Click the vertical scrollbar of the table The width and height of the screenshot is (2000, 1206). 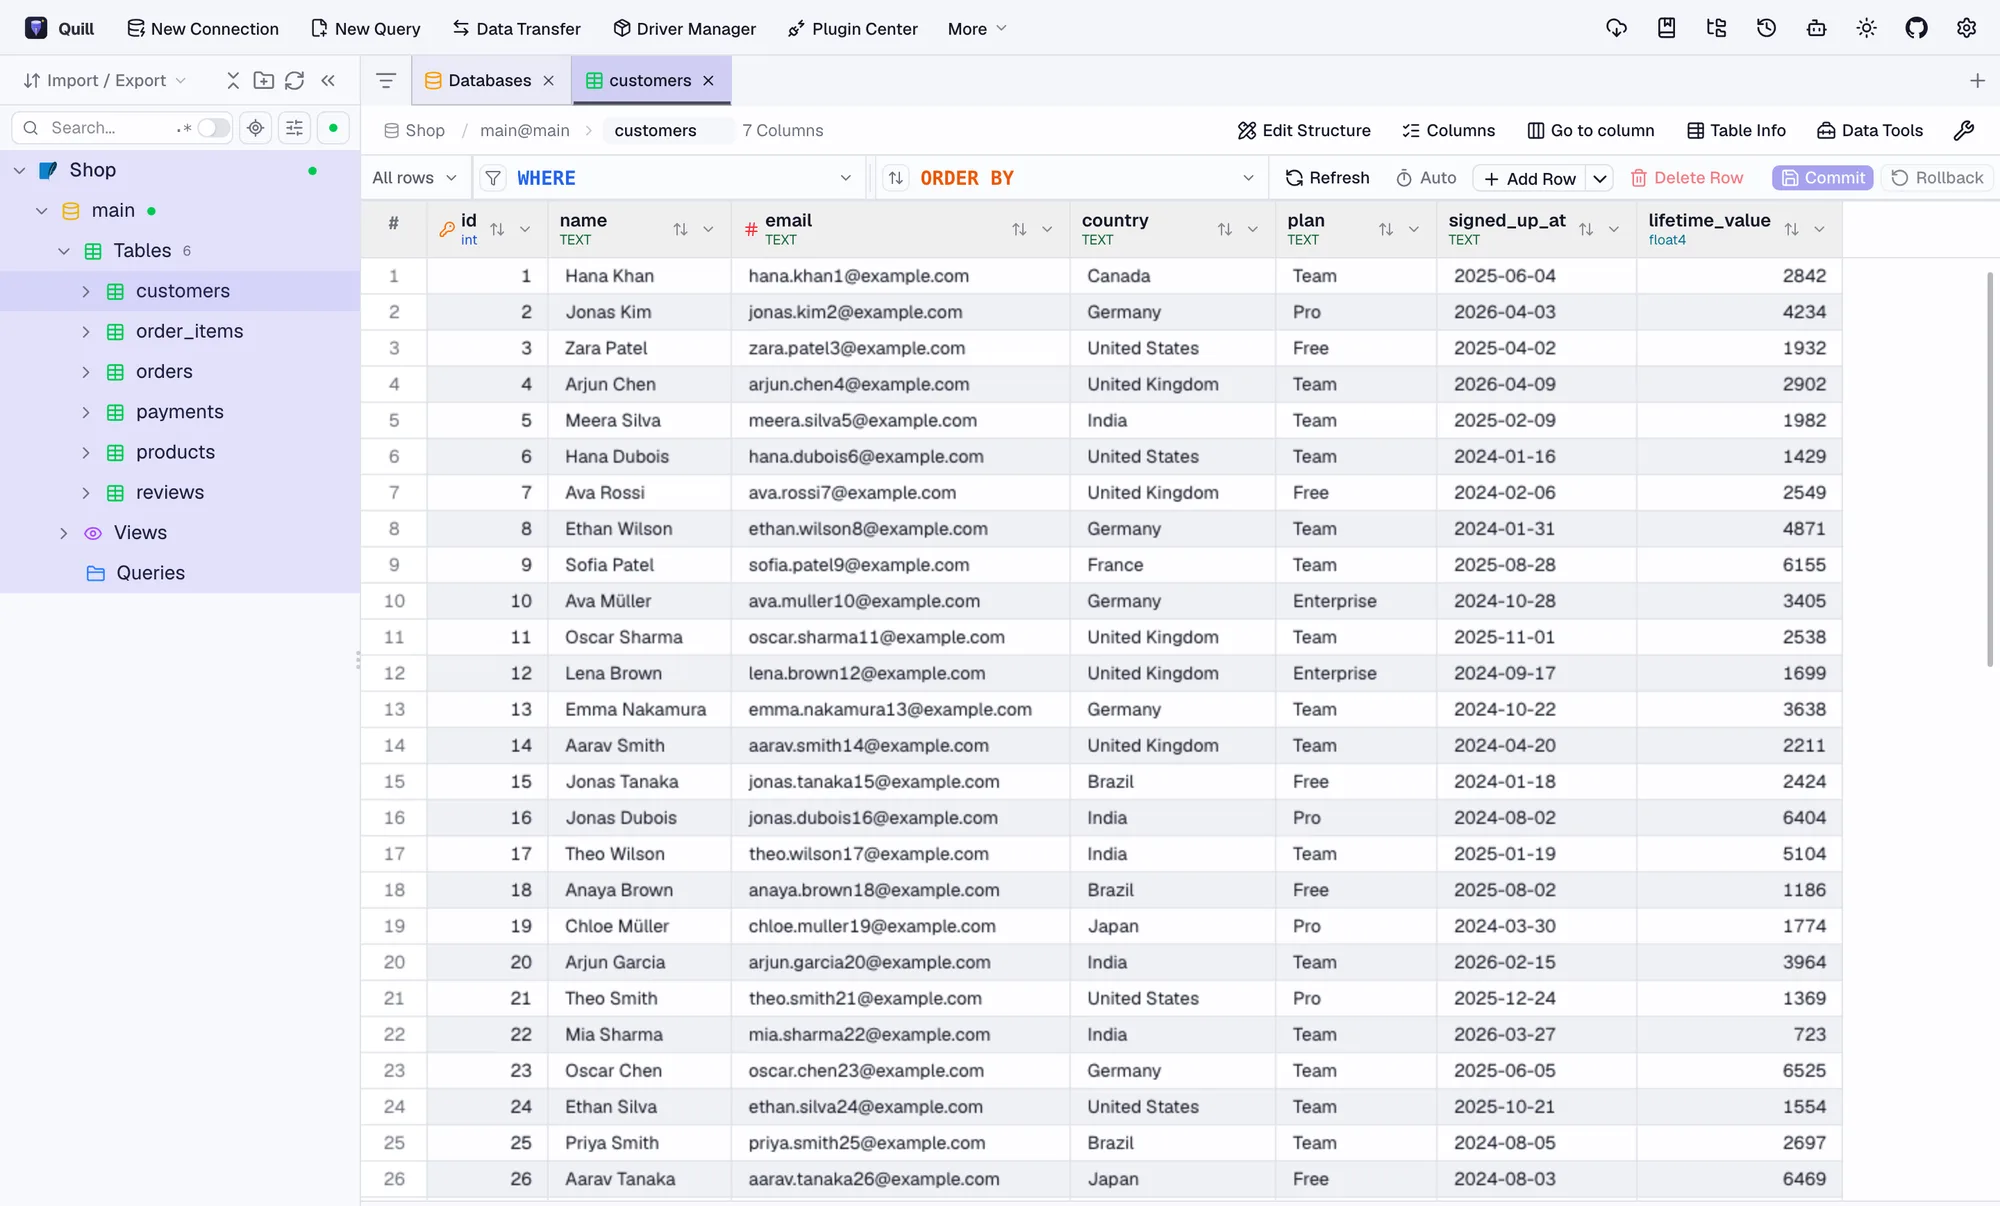(1990, 468)
